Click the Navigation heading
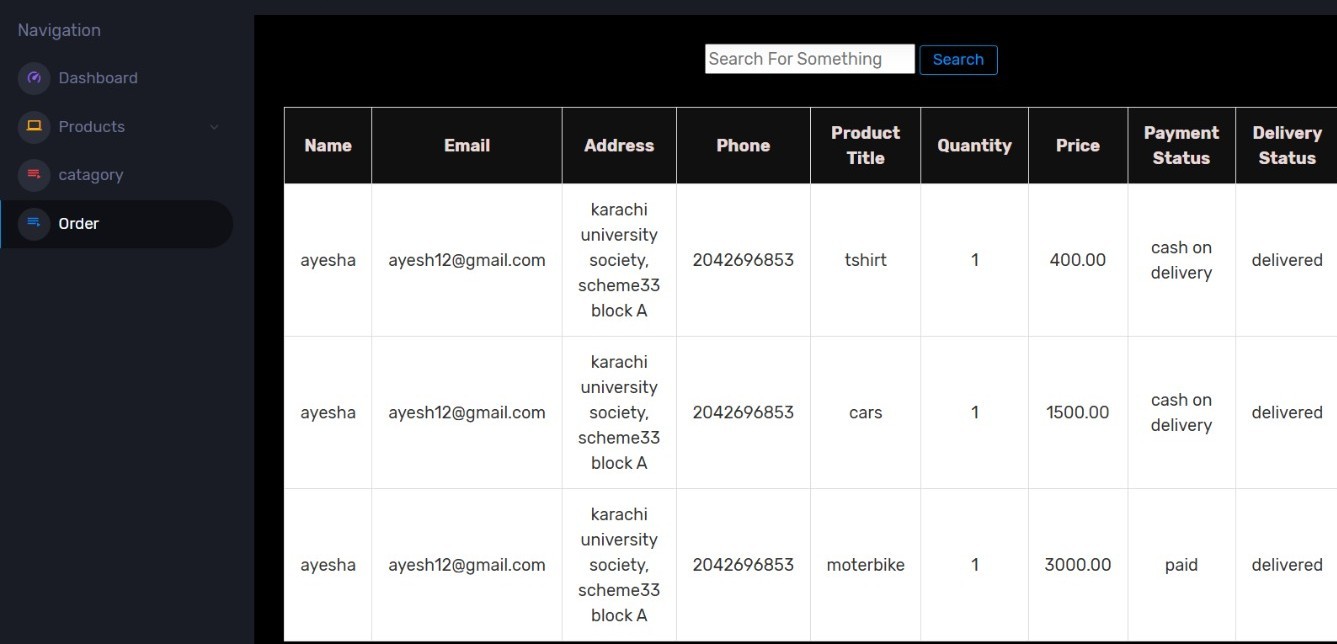 [x=59, y=30]
